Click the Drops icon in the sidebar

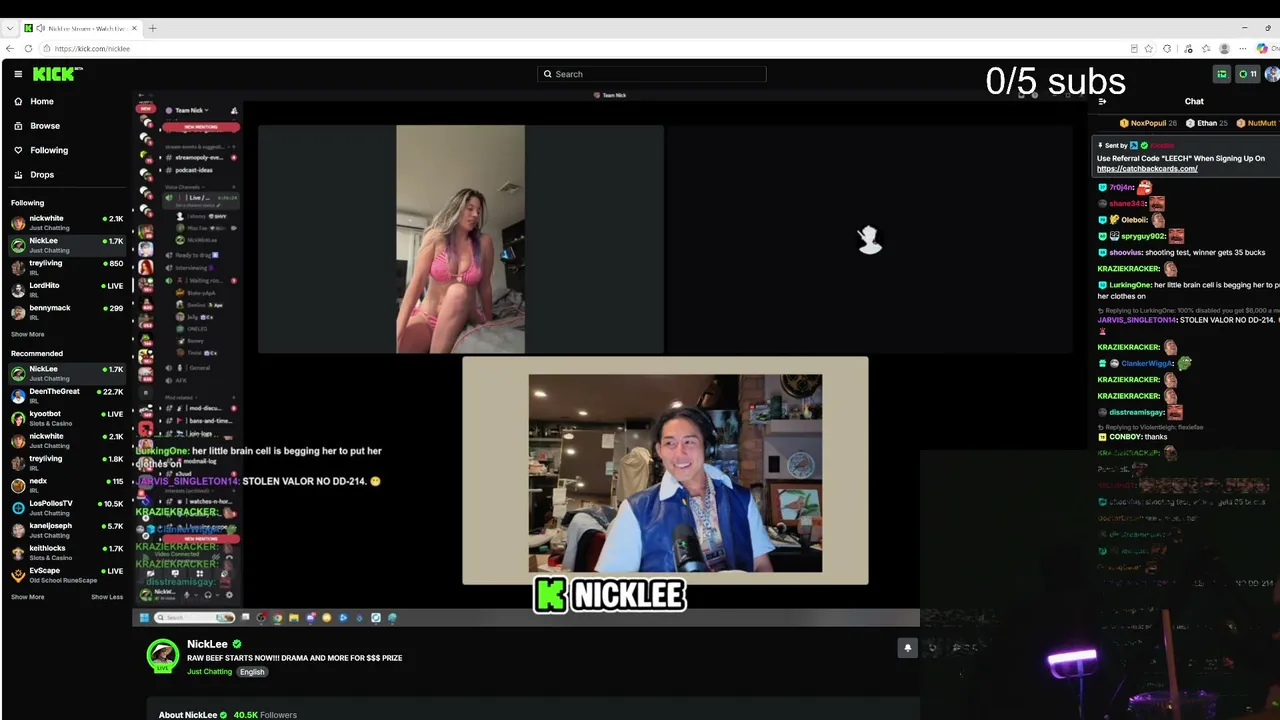click(x=18, y=175)
